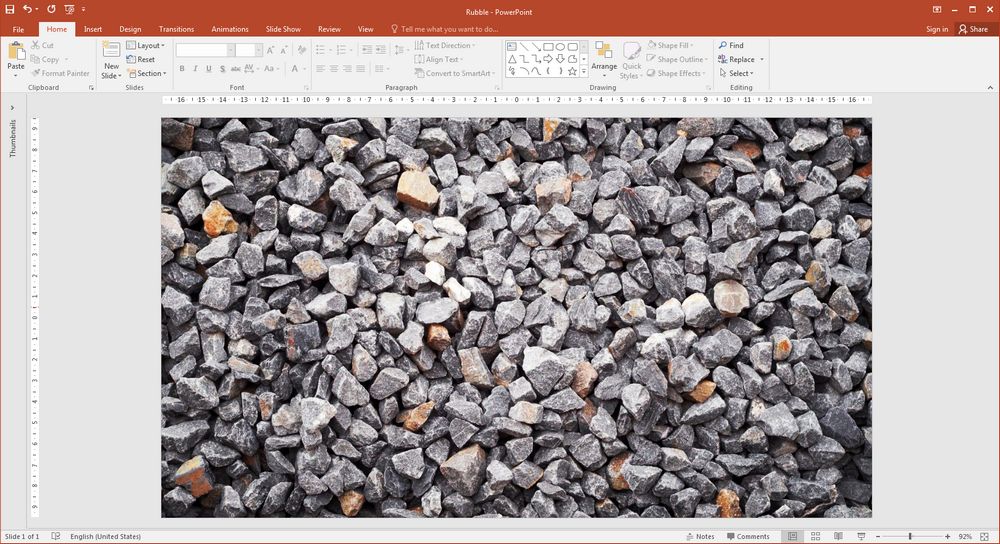Open the font size combo box
Viewport: 1000px width, 544px height.
248,50
